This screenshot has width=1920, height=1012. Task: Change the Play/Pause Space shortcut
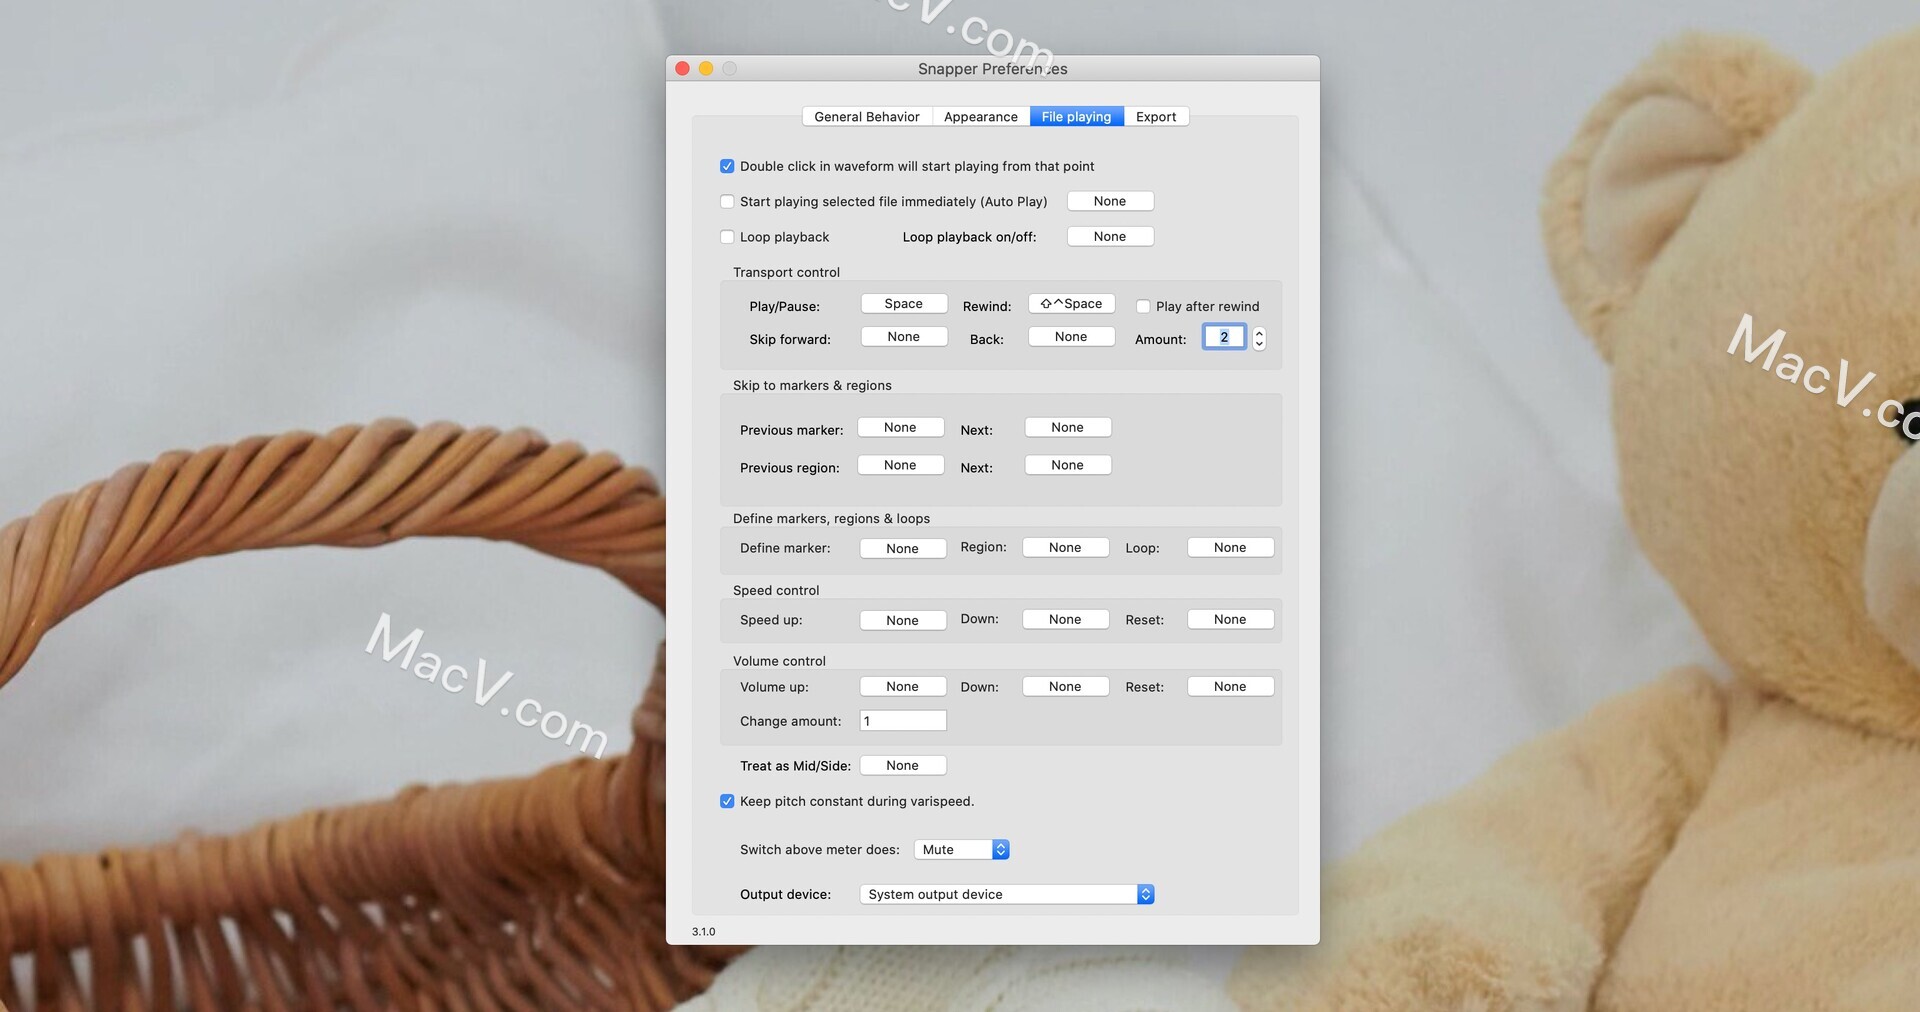click(904, 304)
